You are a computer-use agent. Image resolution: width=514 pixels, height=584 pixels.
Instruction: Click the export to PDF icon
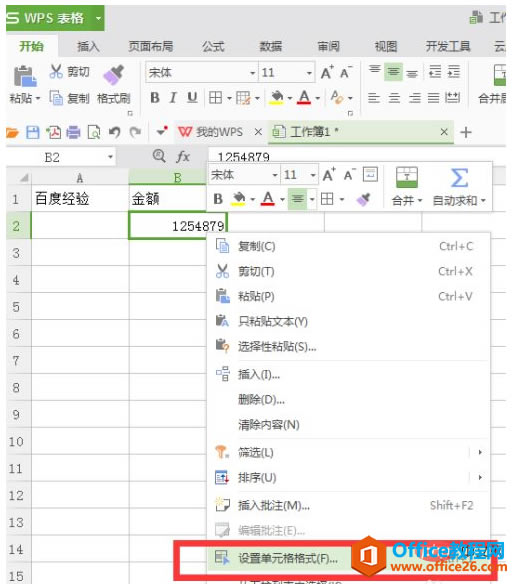coord(54,132)
